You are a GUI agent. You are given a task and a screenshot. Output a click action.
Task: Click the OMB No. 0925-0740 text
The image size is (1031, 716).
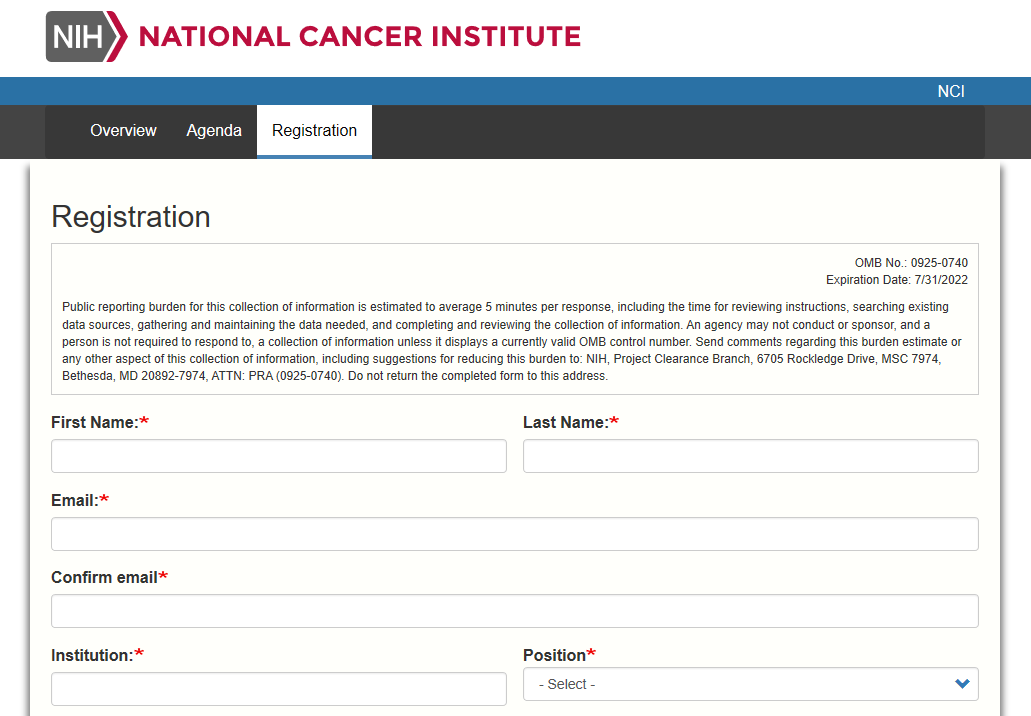pyautogui.click(x=910, y=263)
